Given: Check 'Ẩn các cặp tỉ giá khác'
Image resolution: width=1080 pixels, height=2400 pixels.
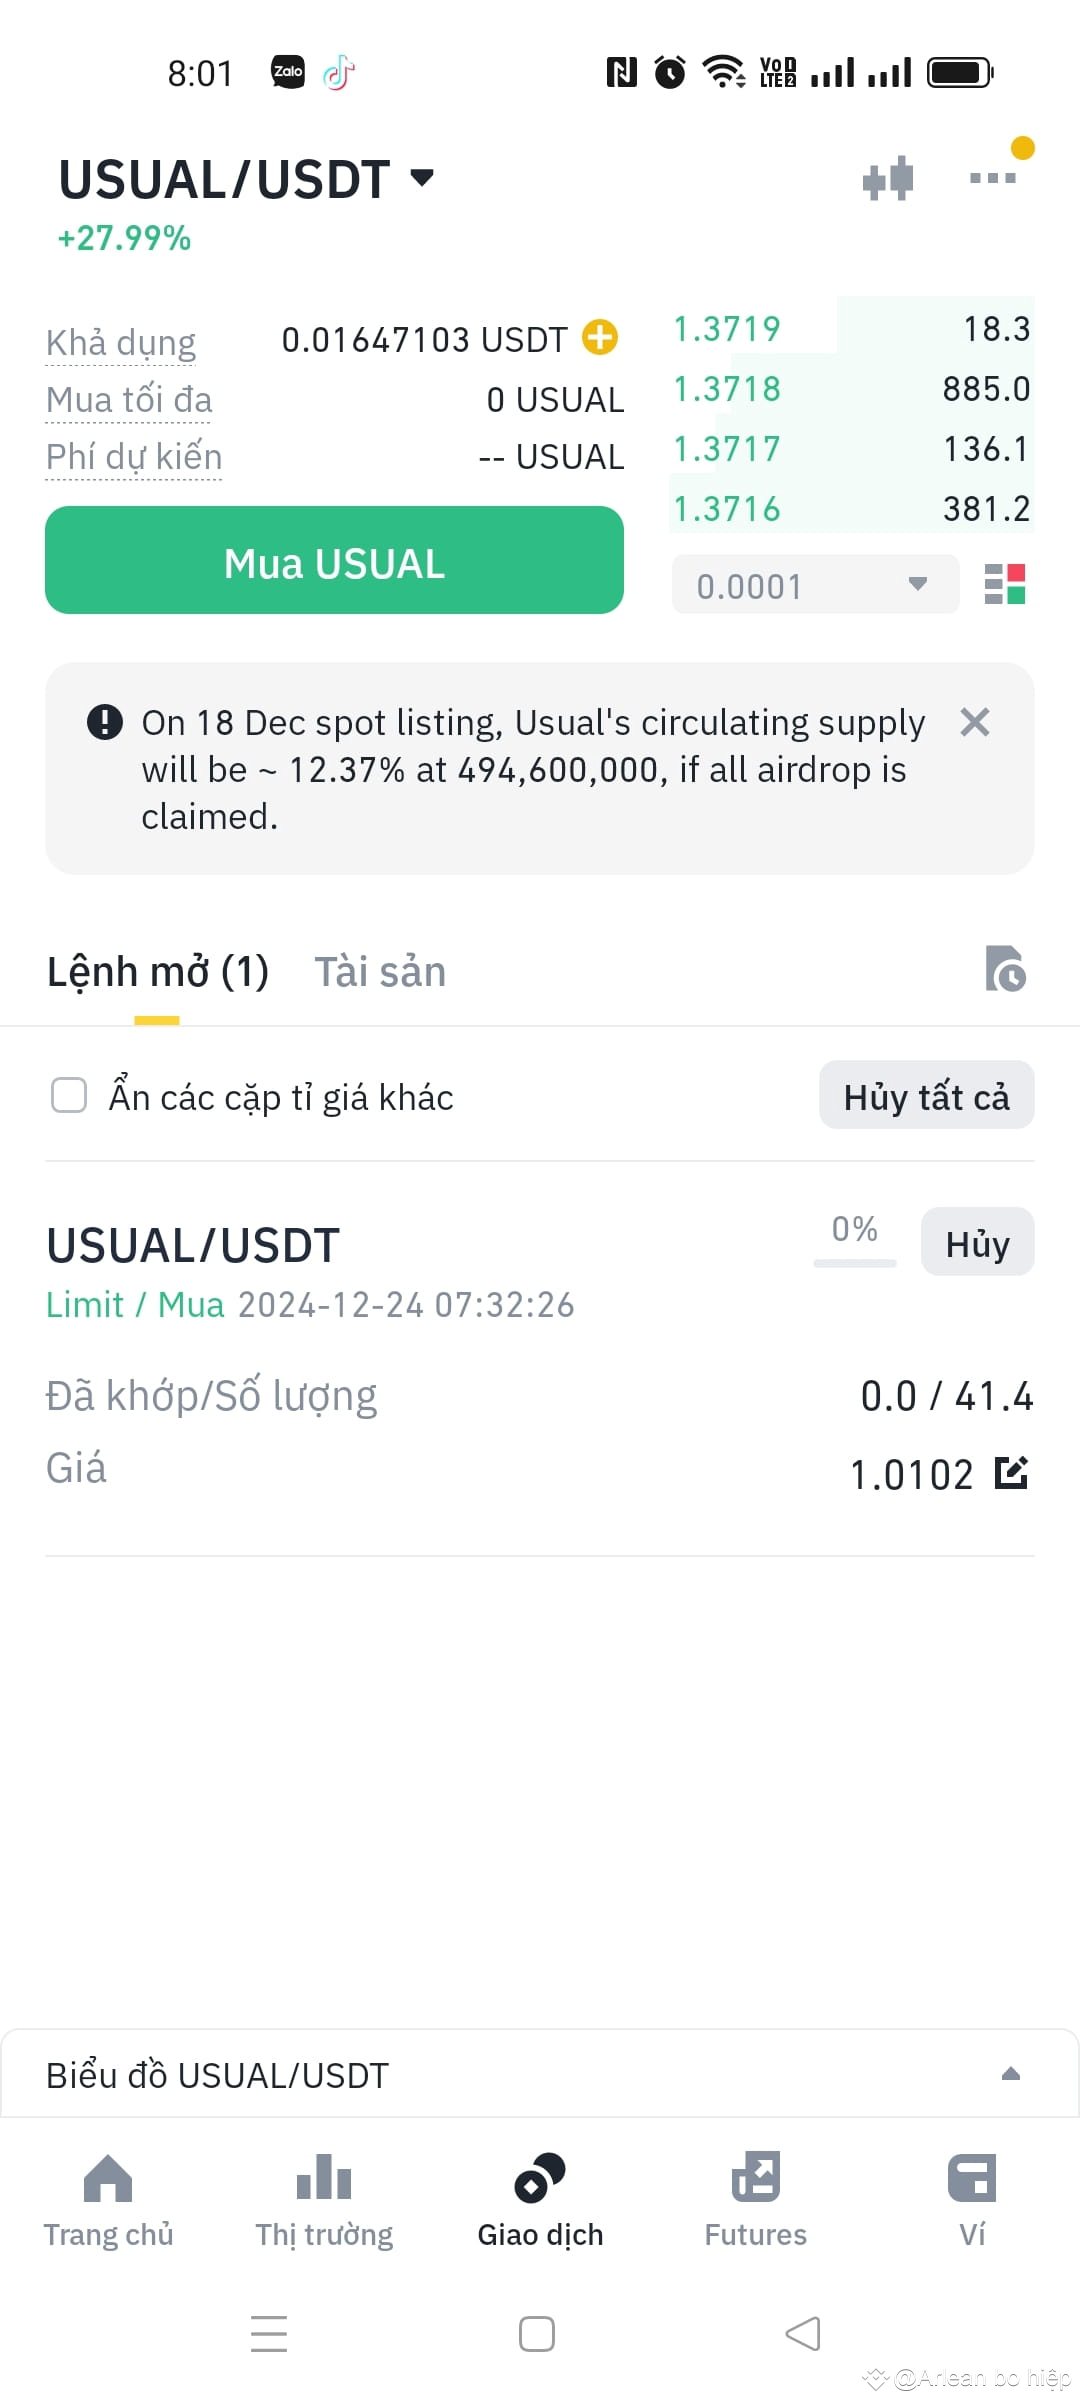Looking at the screenshot, I should pyautogui.click(x=69, y=1095).
